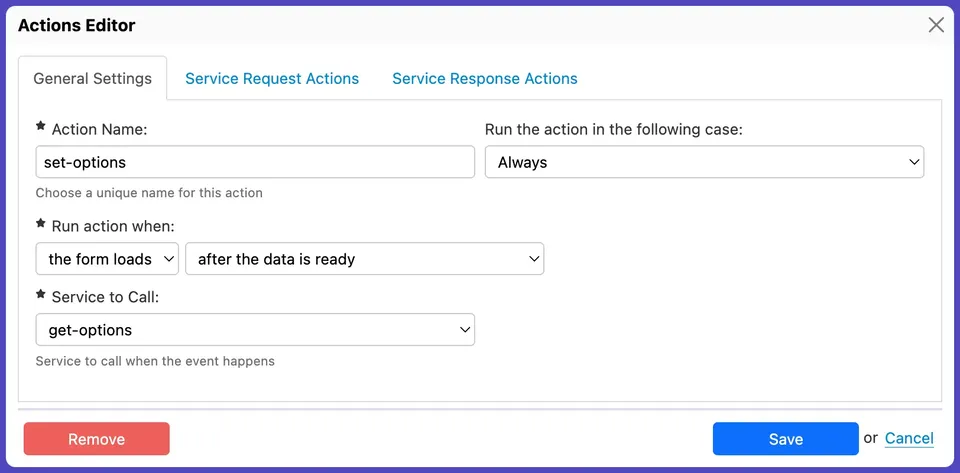The height and width of the screenshot is (473, 960).
Task: Expand the 'get-options' service dropdown
Action: [255, 330]
